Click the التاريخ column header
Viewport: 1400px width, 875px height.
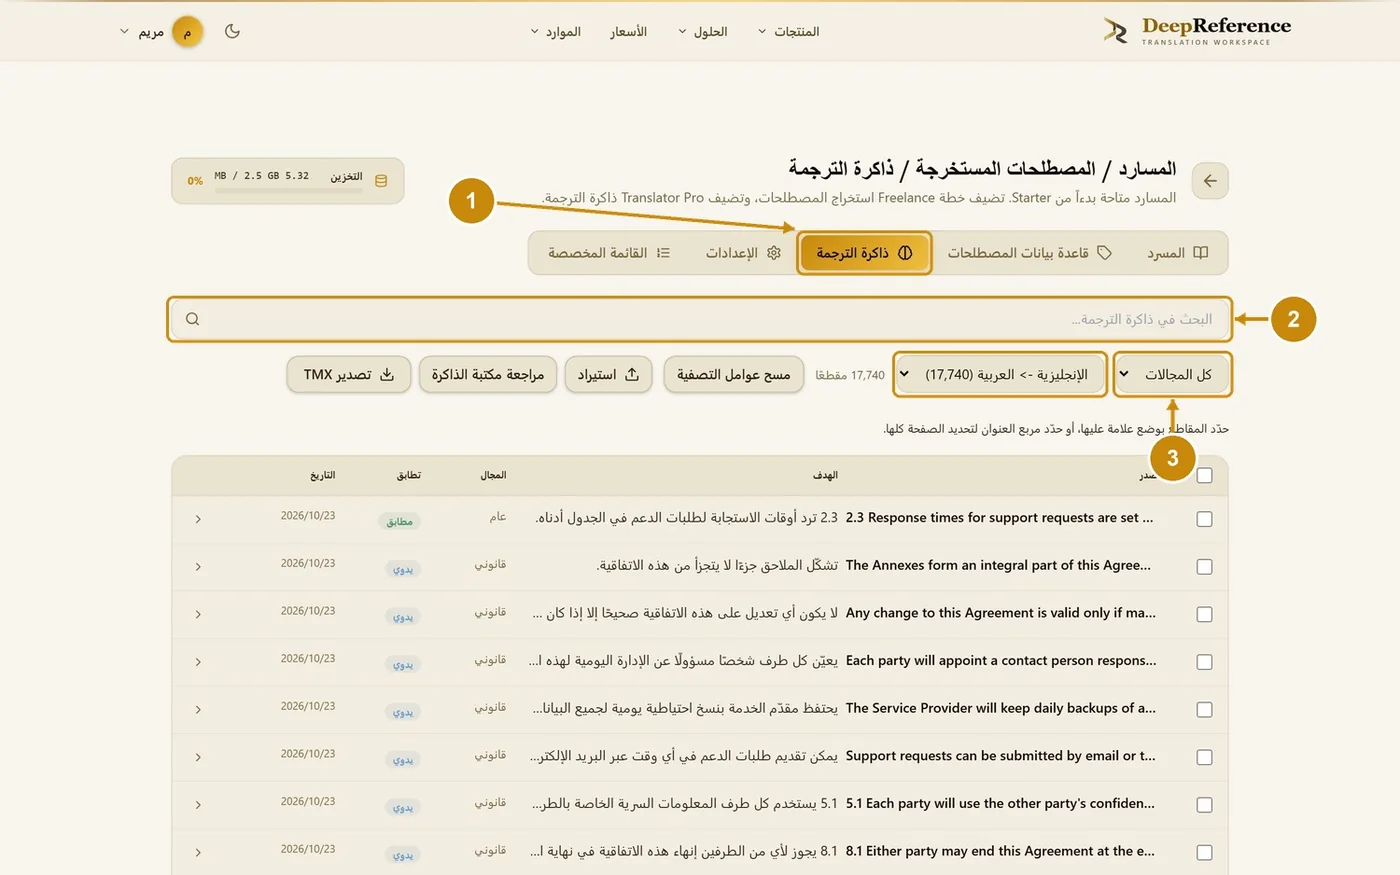click(323, 475)
